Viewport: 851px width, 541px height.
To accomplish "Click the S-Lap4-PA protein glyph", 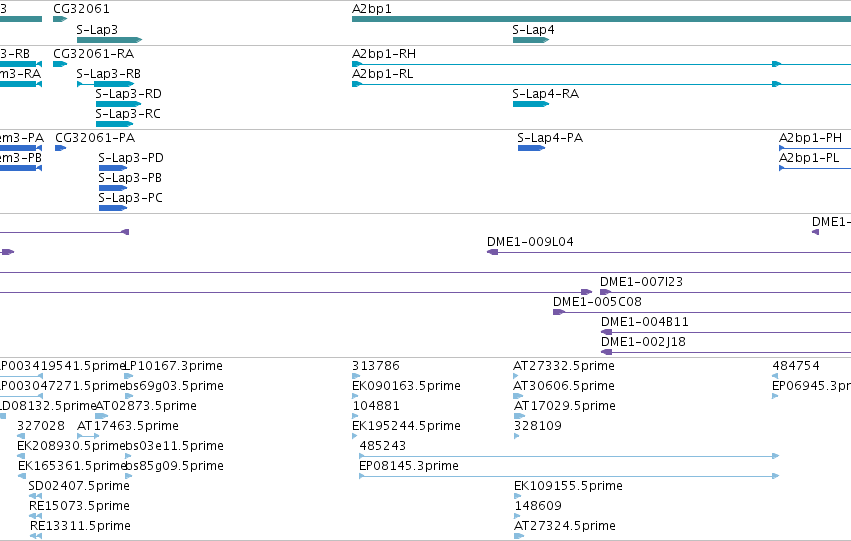I will tap(531, 148).
